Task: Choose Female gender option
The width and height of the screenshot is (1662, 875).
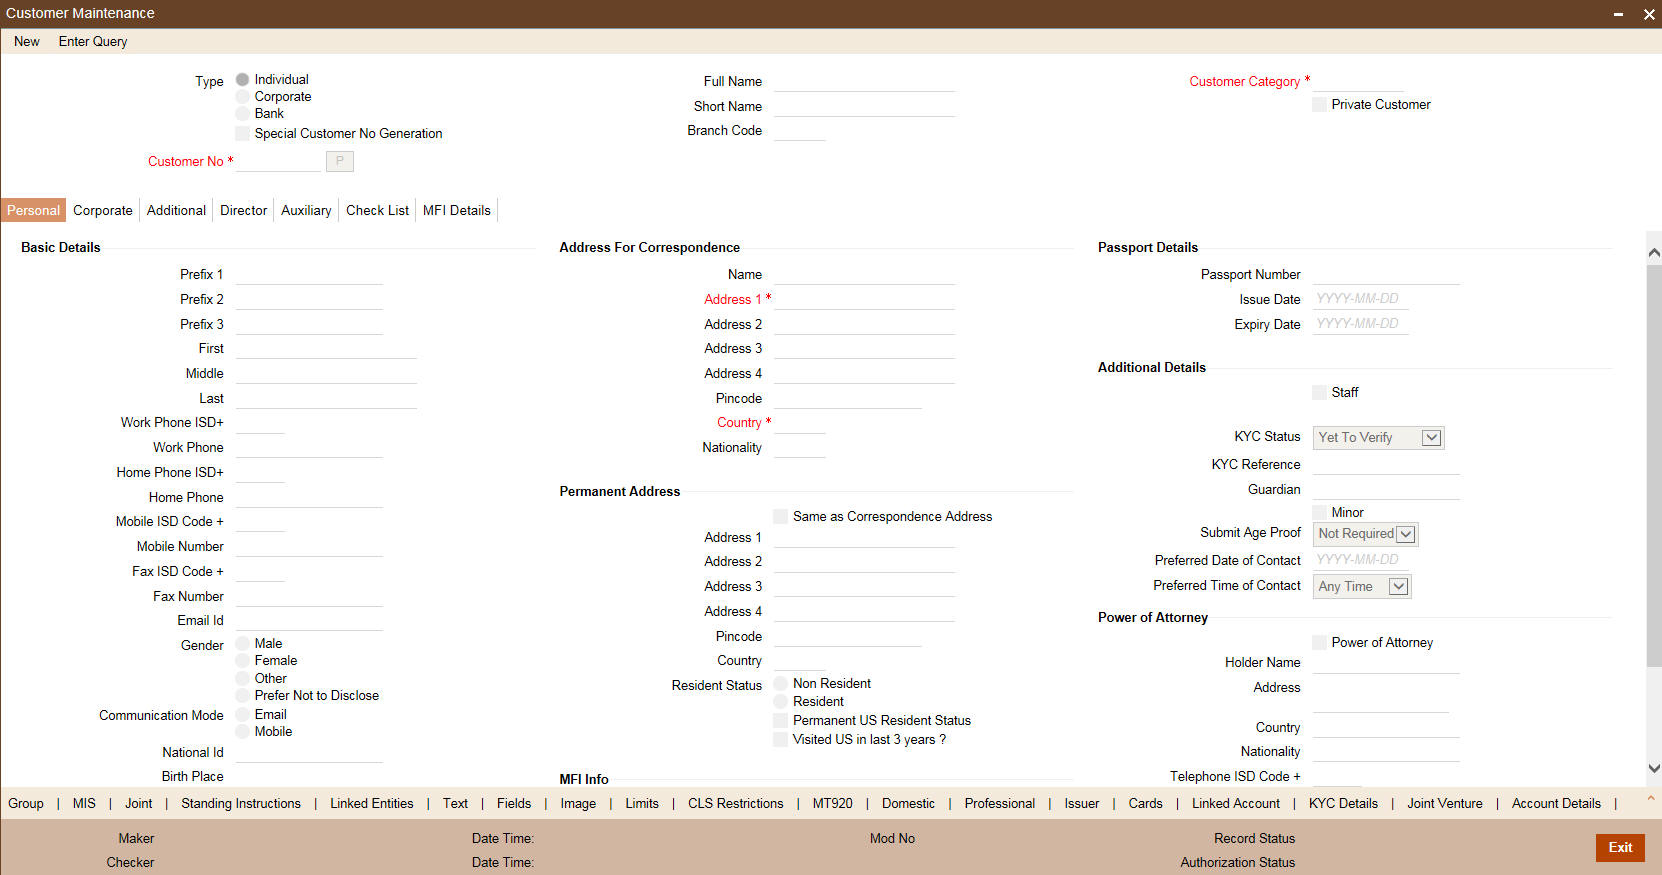Action: 242,660
